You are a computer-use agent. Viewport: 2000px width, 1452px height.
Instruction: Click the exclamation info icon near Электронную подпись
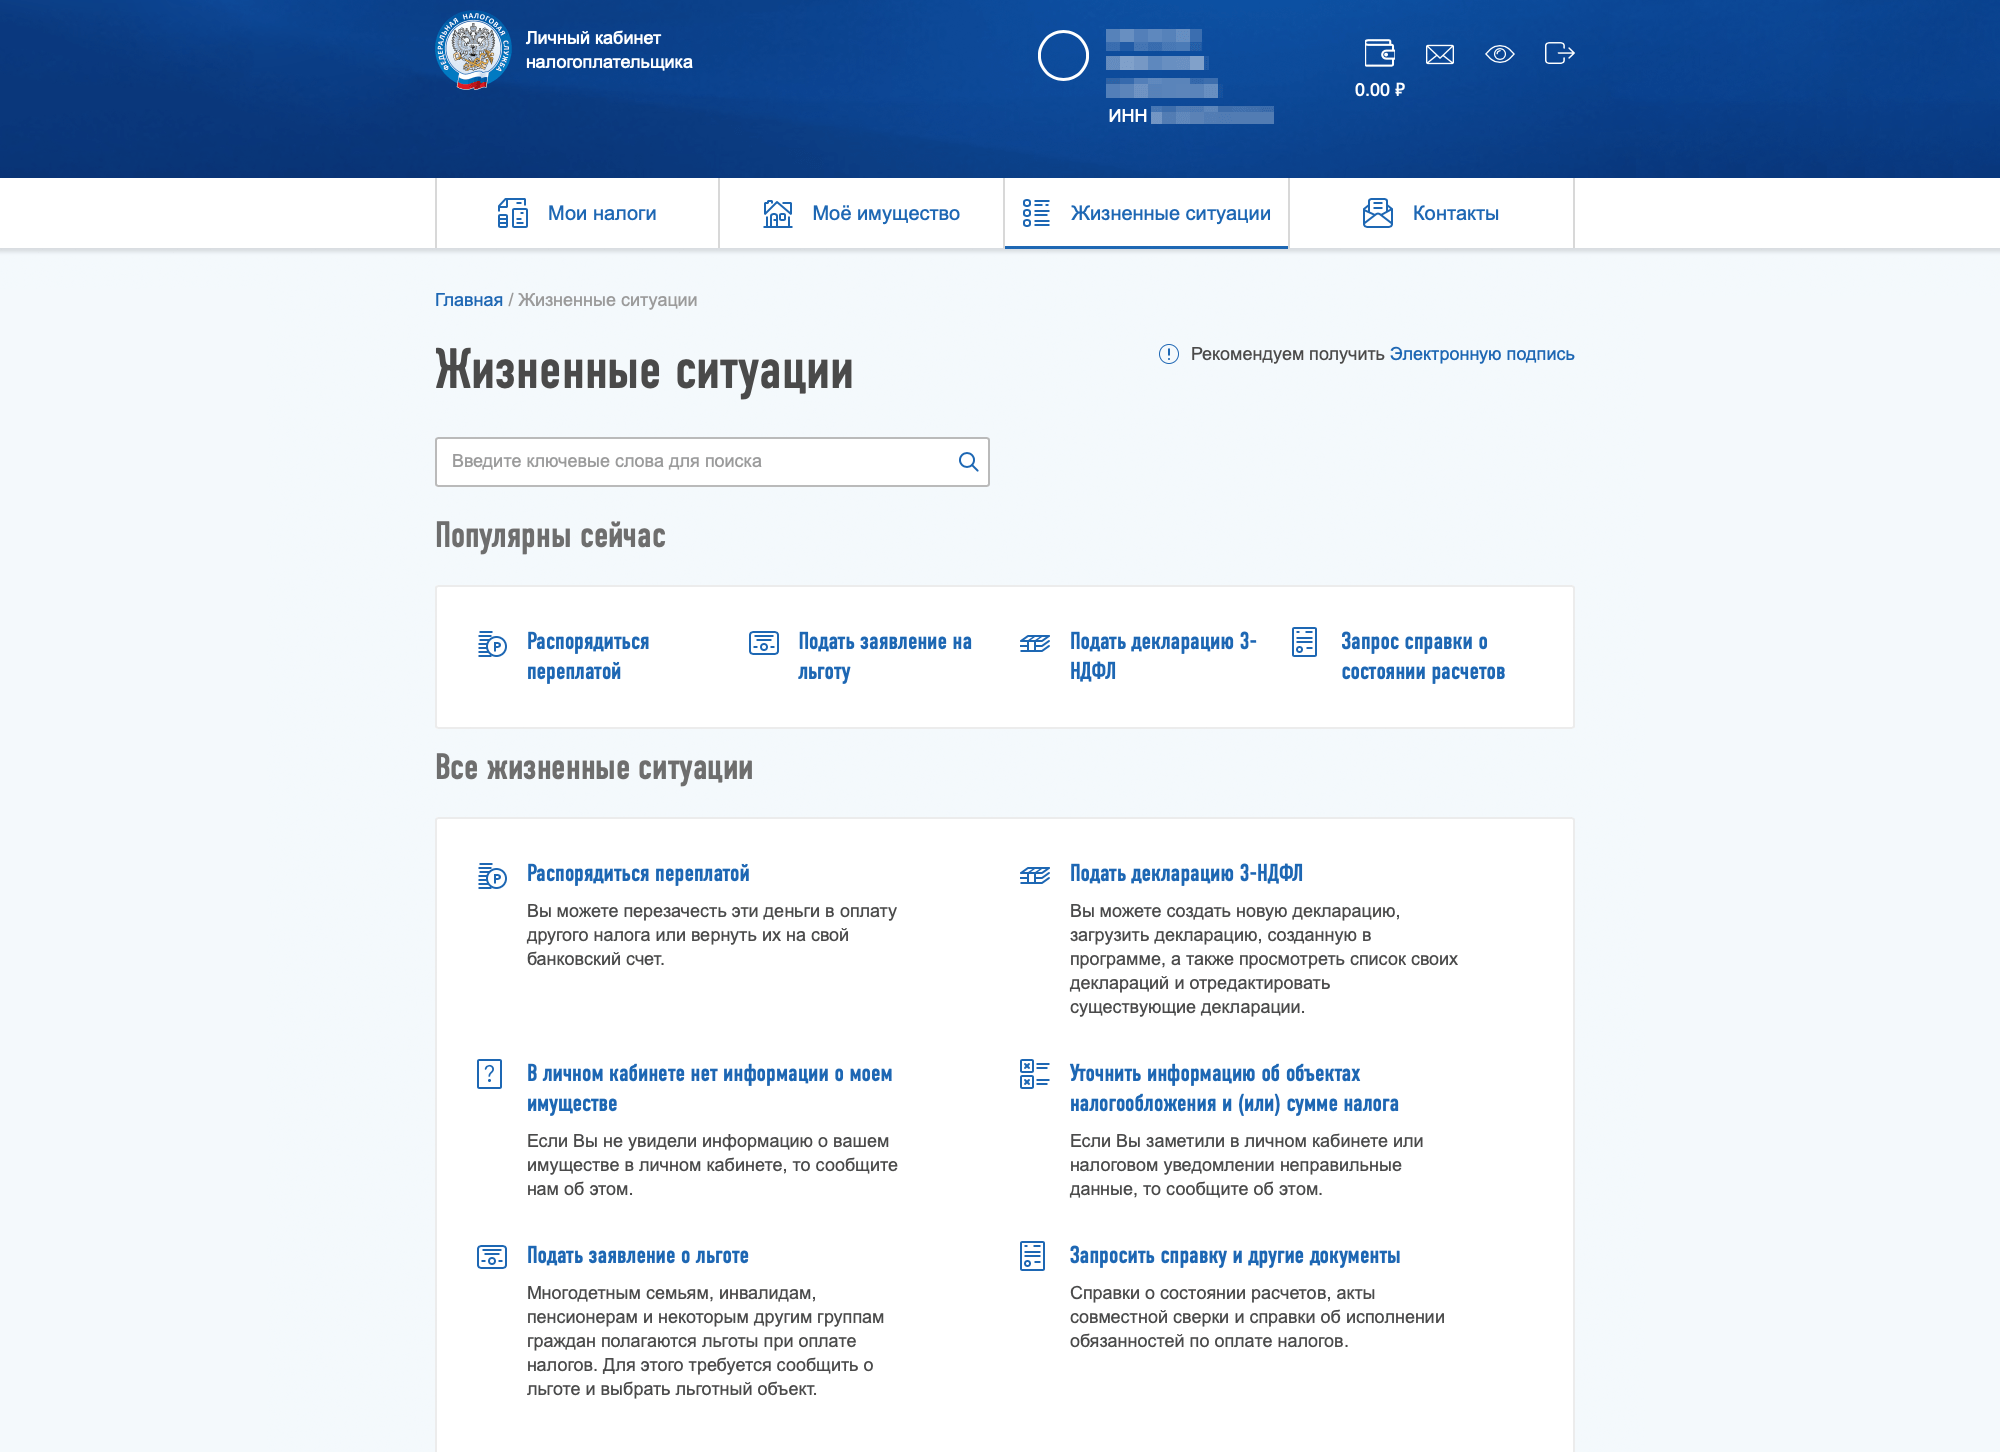[1169, 354]
